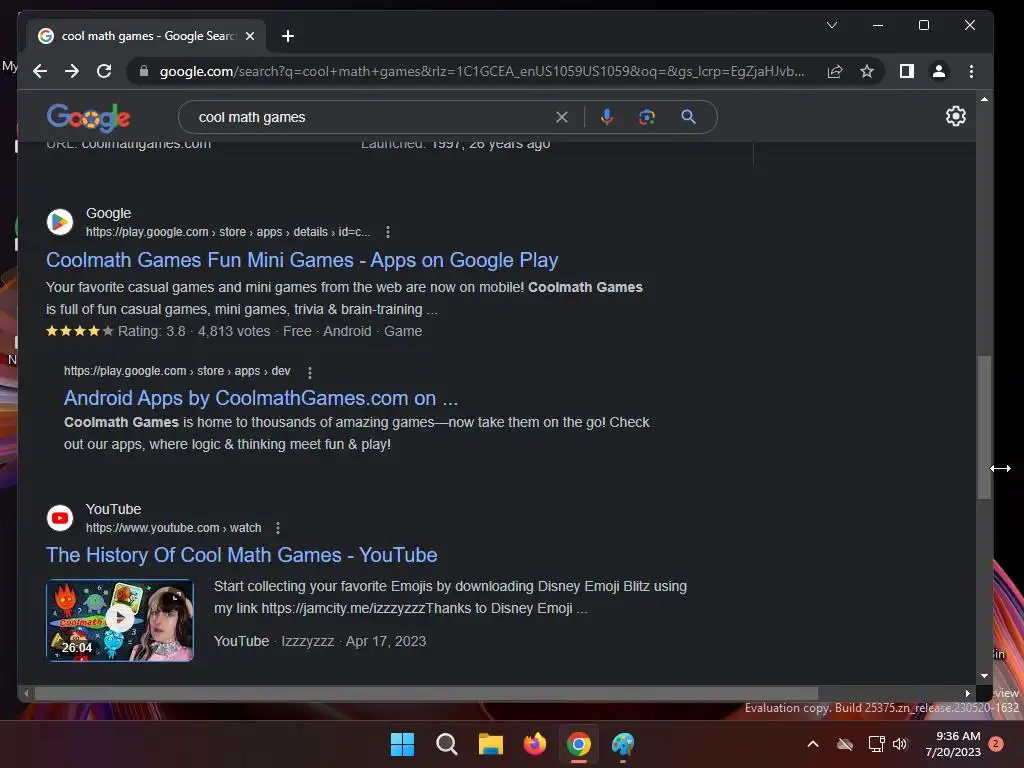Image resolution: width=1024 pixels, height=768 pixels.
Task: Open Paint app from taskbar
Action: tap(623, 744)
